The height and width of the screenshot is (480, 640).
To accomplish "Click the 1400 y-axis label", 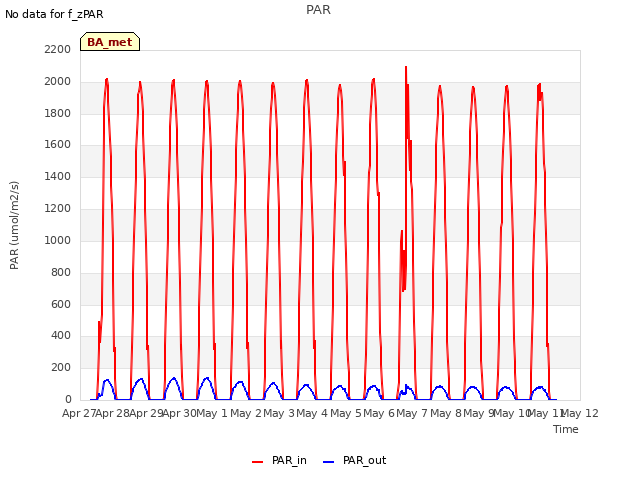I will (58, 176).
